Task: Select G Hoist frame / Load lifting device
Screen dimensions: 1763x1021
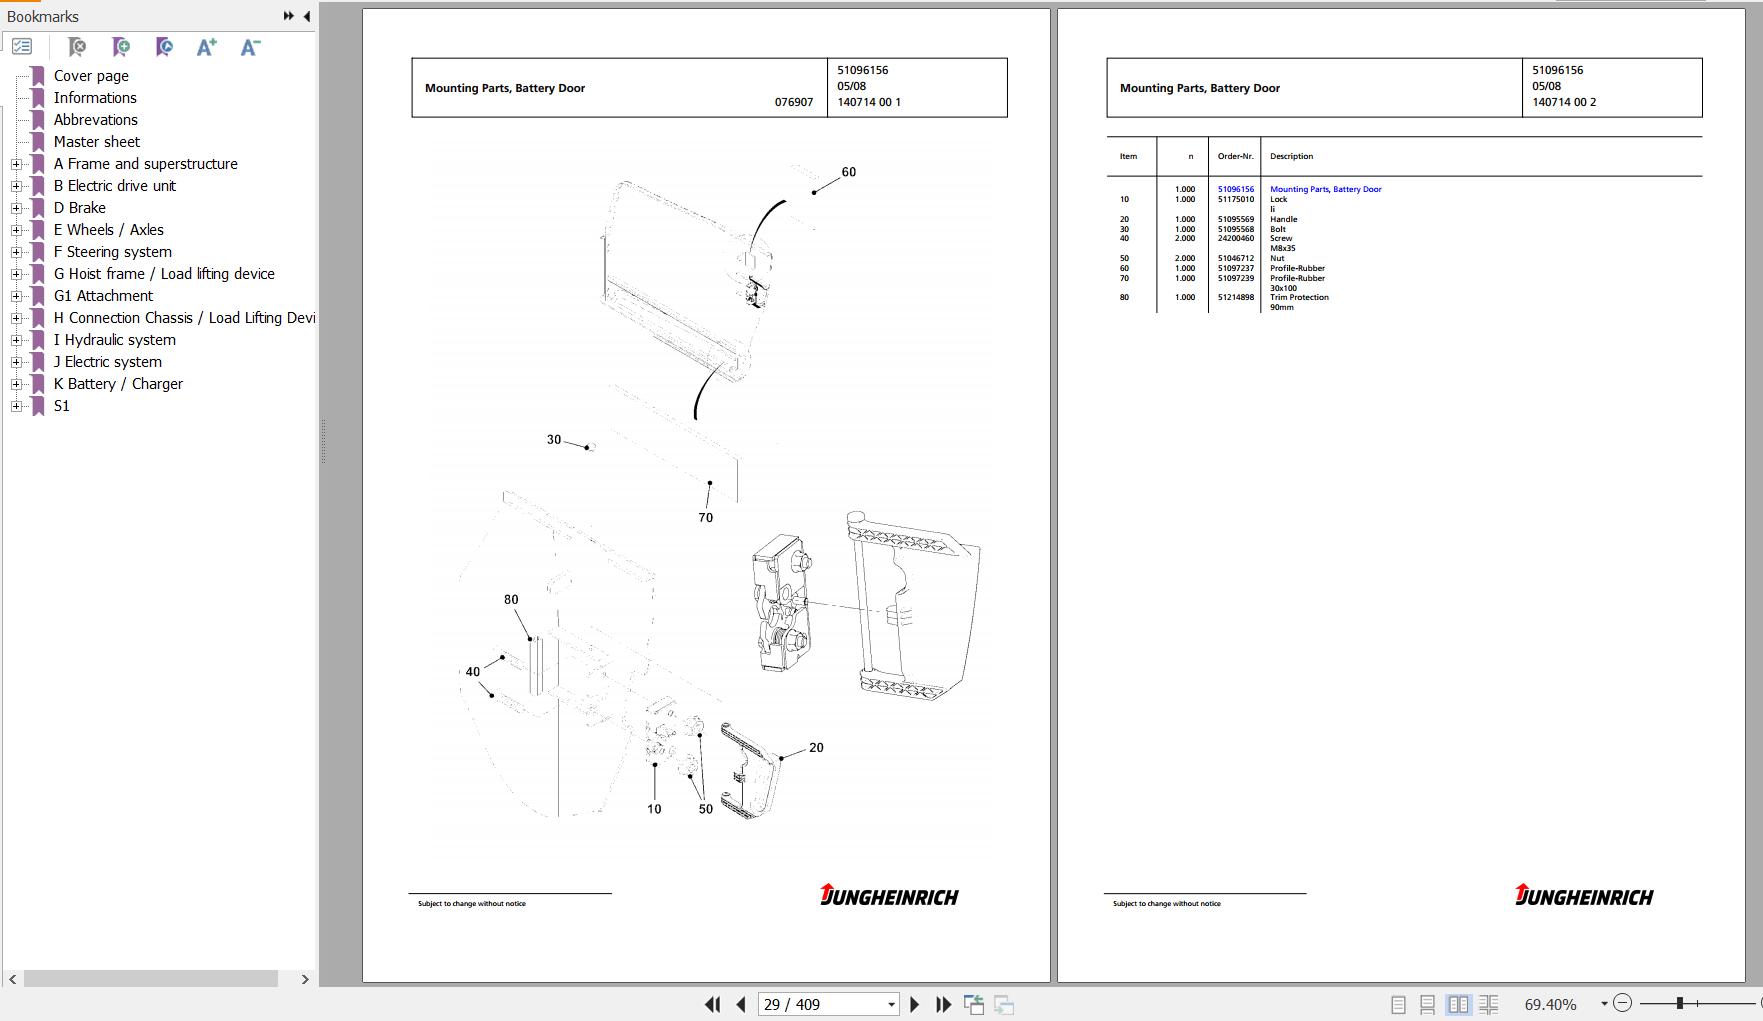Action: click(164, 274)
